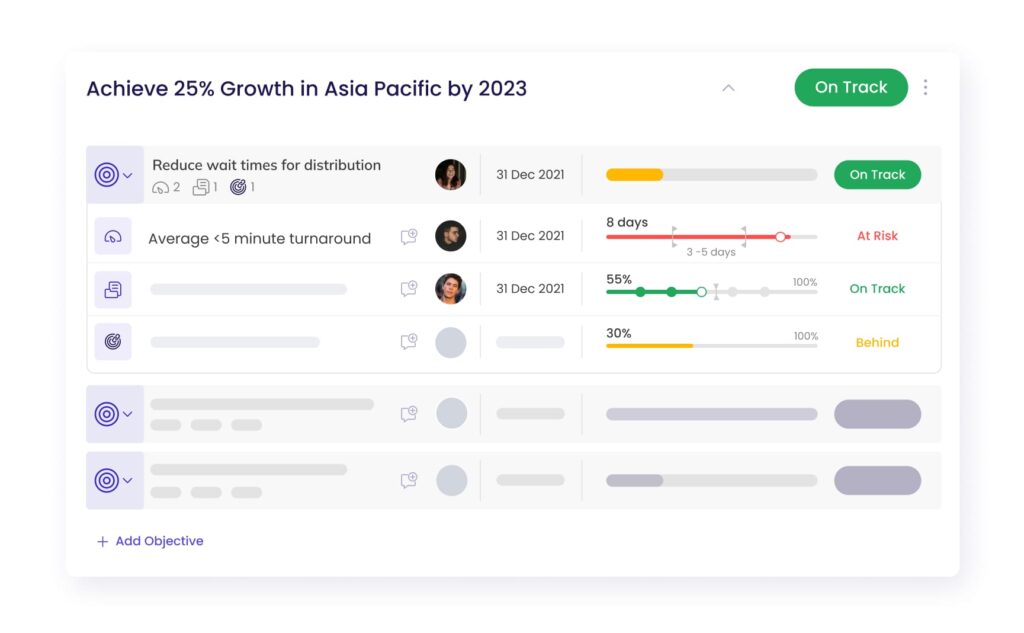Open avatar of Reduce wait times owner
Image resolution: width=1024 pixels, height=633 pixels.
[x=451, y=174]
